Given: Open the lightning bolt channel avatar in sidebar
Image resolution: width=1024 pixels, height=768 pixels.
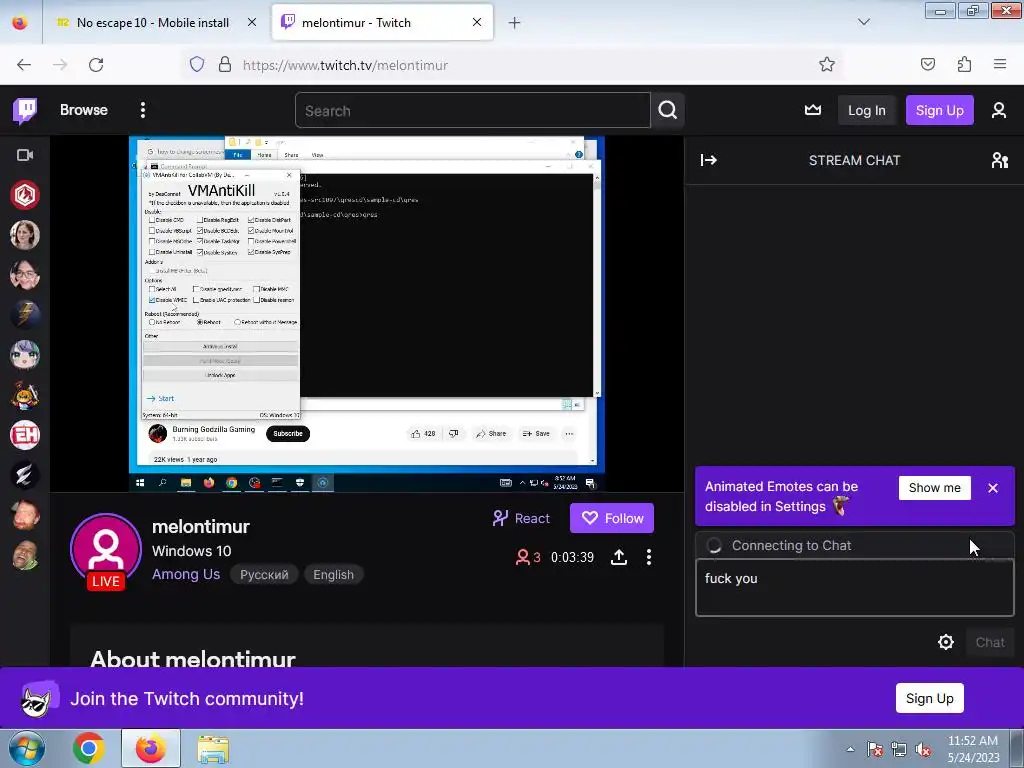Looking at the screenshot, I should [x=25, y=315].
